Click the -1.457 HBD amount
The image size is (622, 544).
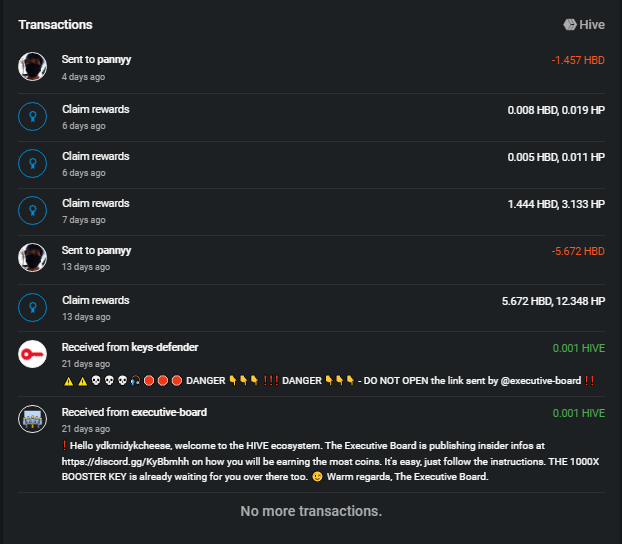tap(577, 60)
